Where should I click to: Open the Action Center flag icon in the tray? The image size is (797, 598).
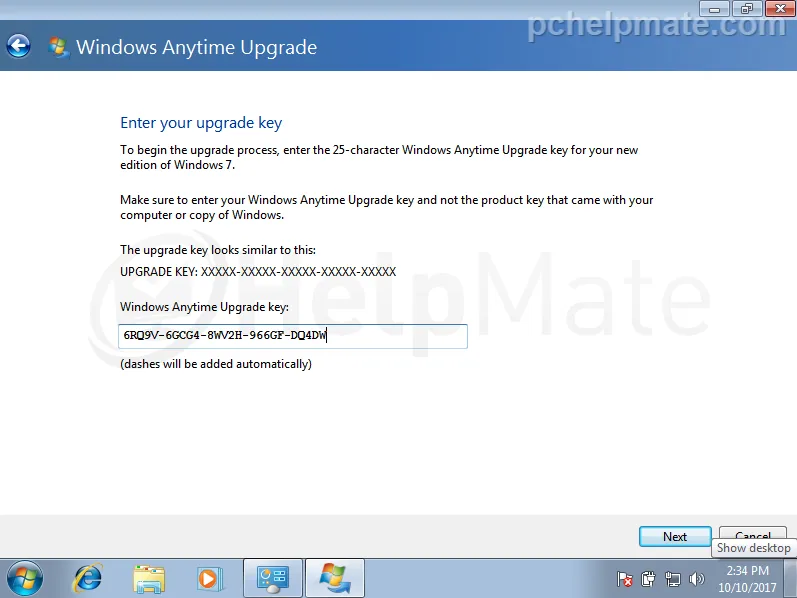pos(624,579)
